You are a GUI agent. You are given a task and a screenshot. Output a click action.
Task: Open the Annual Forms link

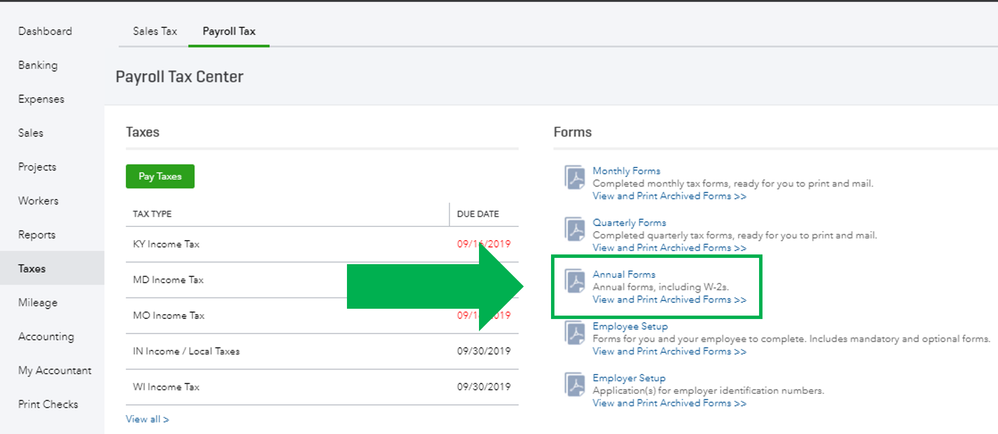[624, 274]
